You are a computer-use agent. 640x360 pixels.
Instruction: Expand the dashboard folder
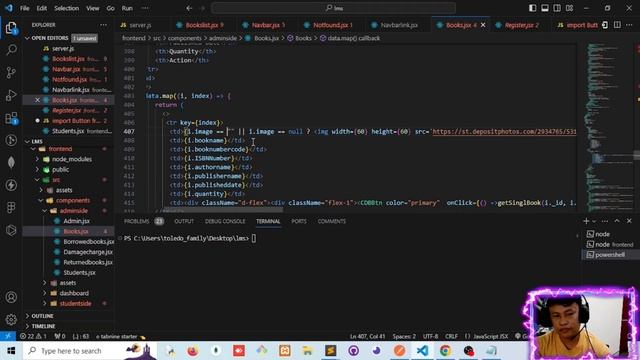(74, 293)
